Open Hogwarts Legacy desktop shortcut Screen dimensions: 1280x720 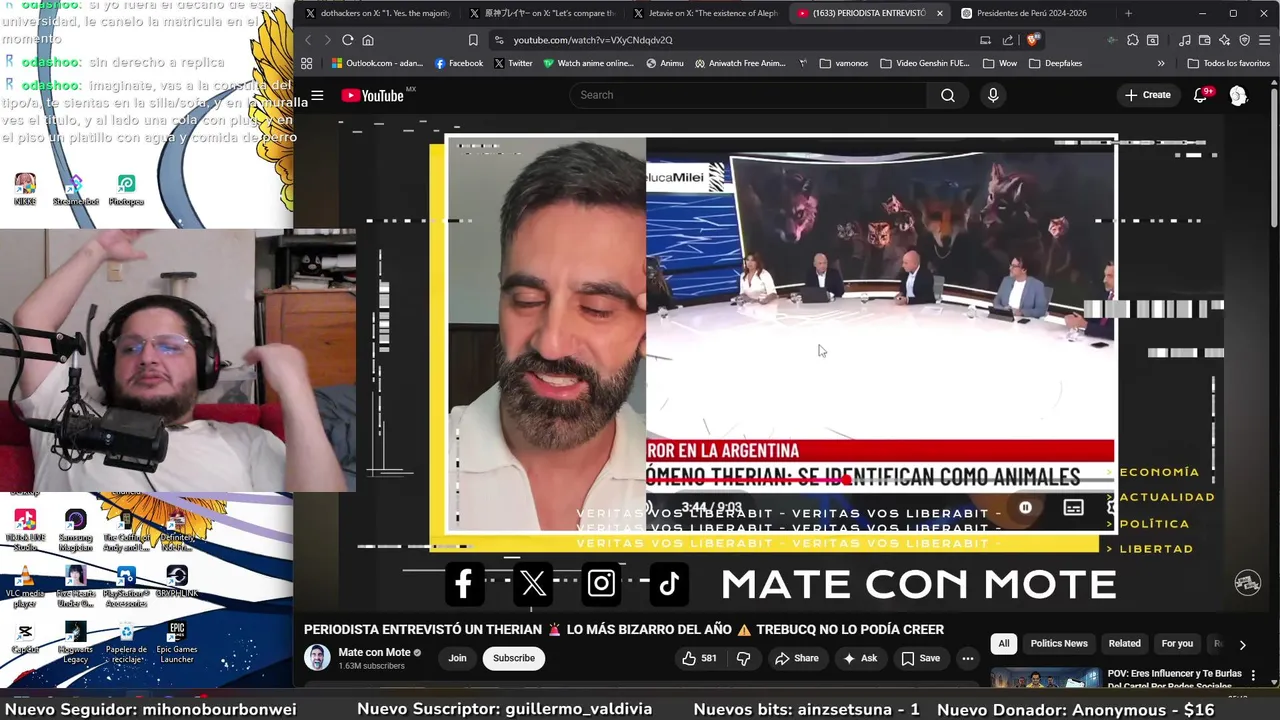[76, 642]
